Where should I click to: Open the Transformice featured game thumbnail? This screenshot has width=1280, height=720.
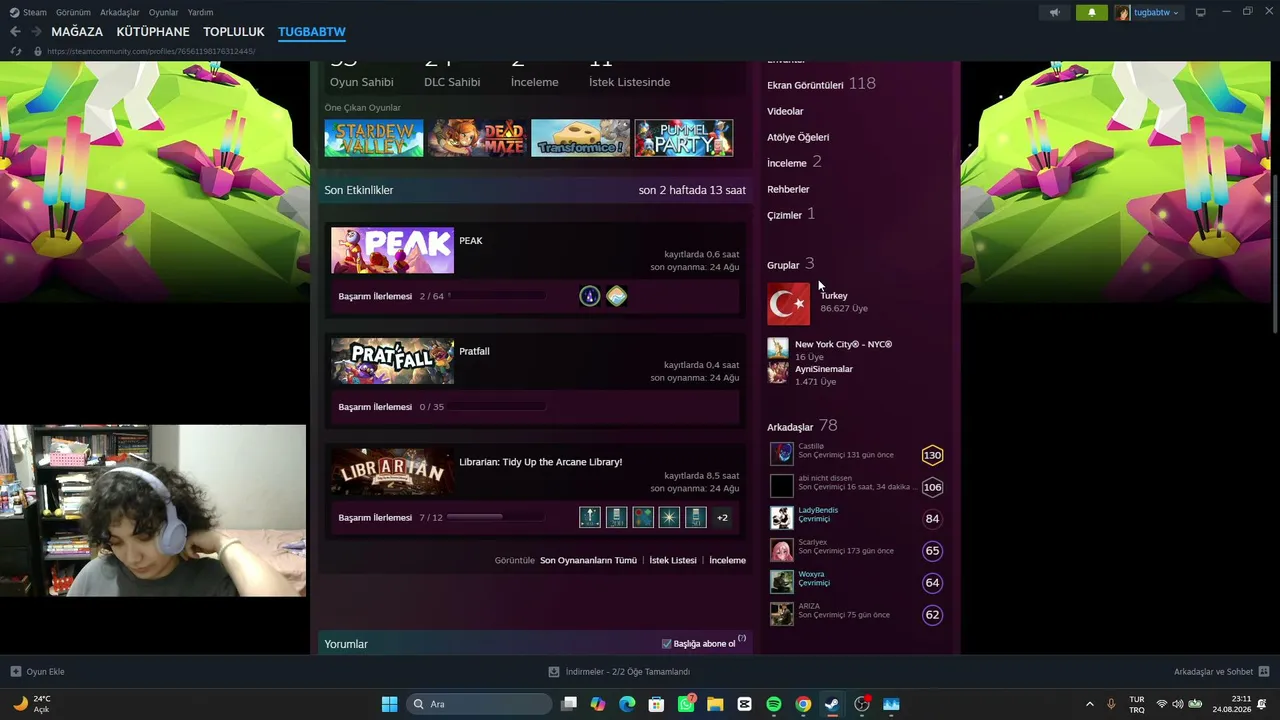click(x=580, y=138)
